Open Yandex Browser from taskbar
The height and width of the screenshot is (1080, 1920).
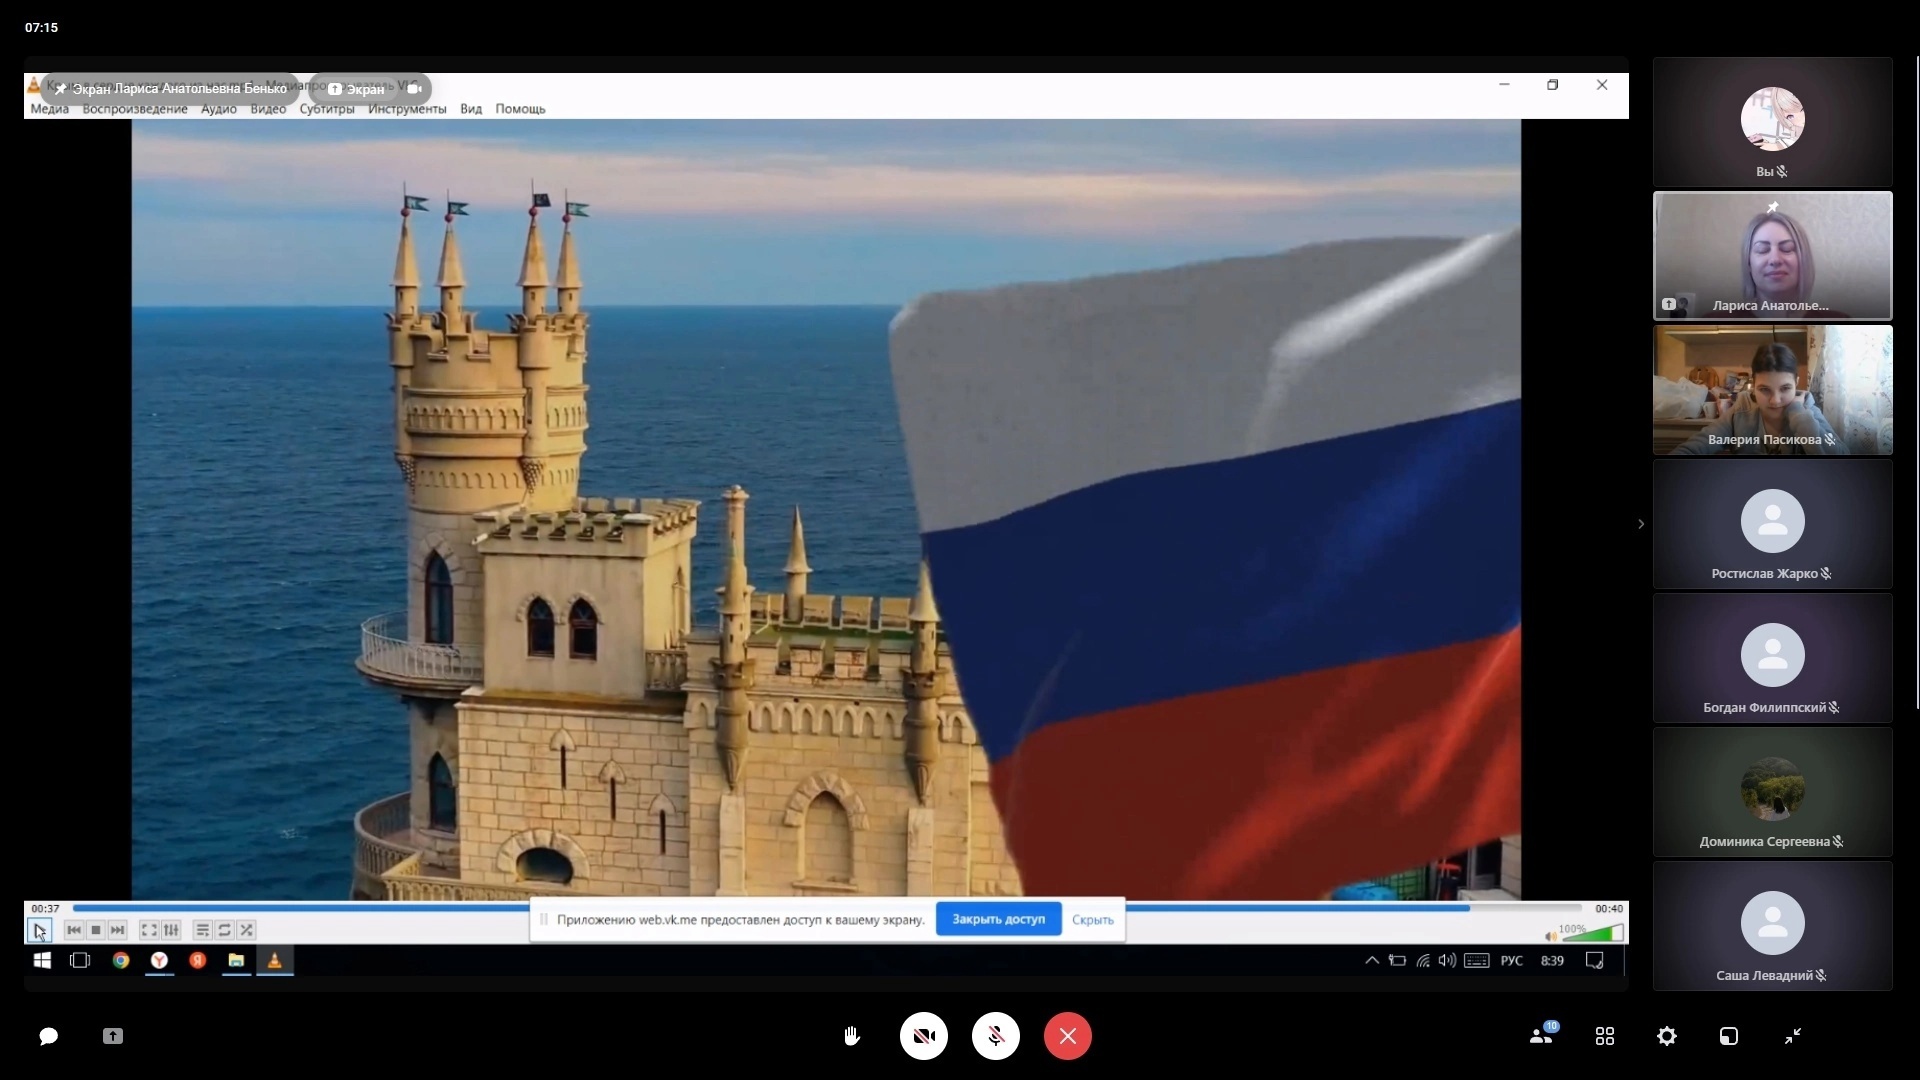coord(159,960)
